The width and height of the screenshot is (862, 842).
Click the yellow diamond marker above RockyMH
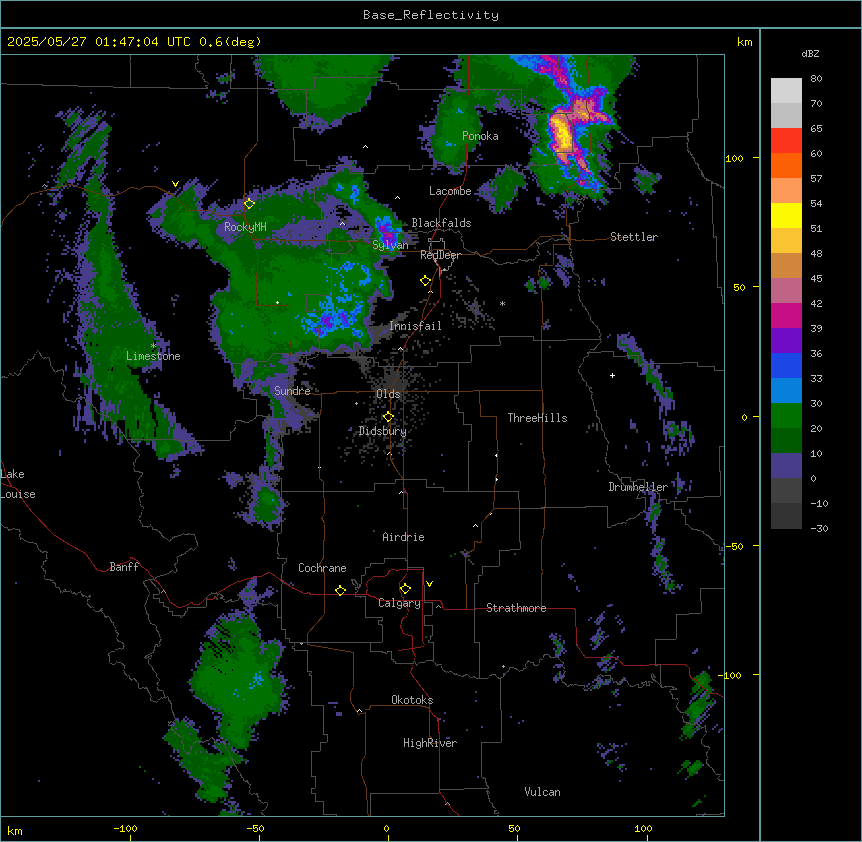coord(249,204)
